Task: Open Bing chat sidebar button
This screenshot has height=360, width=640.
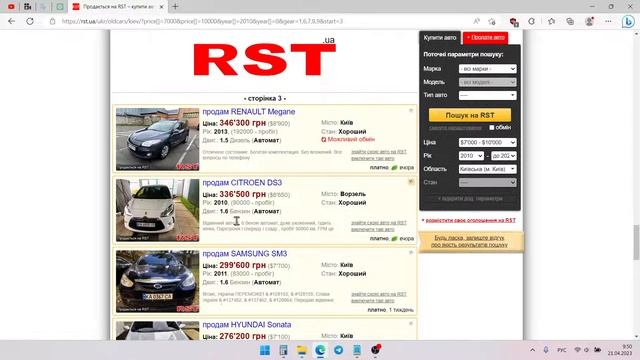Action: click(628, 21)
